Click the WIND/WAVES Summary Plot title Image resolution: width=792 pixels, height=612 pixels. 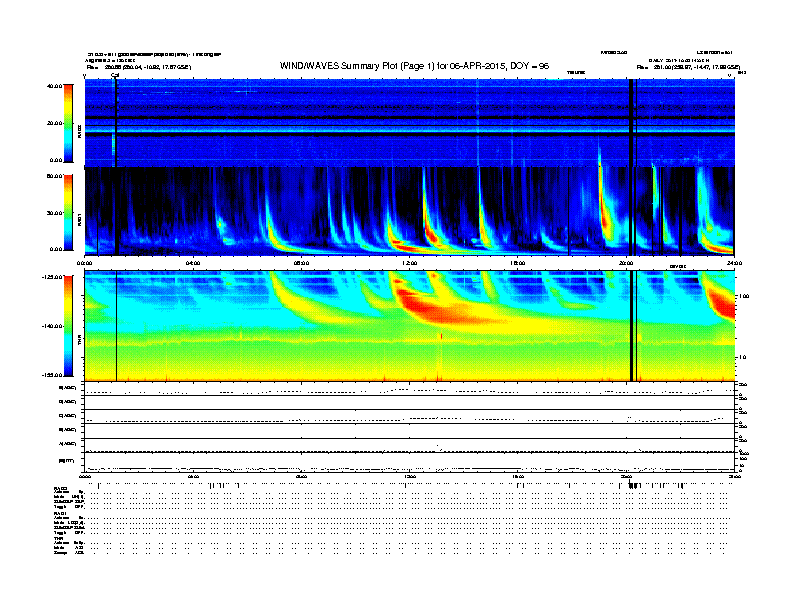(414, 66)
